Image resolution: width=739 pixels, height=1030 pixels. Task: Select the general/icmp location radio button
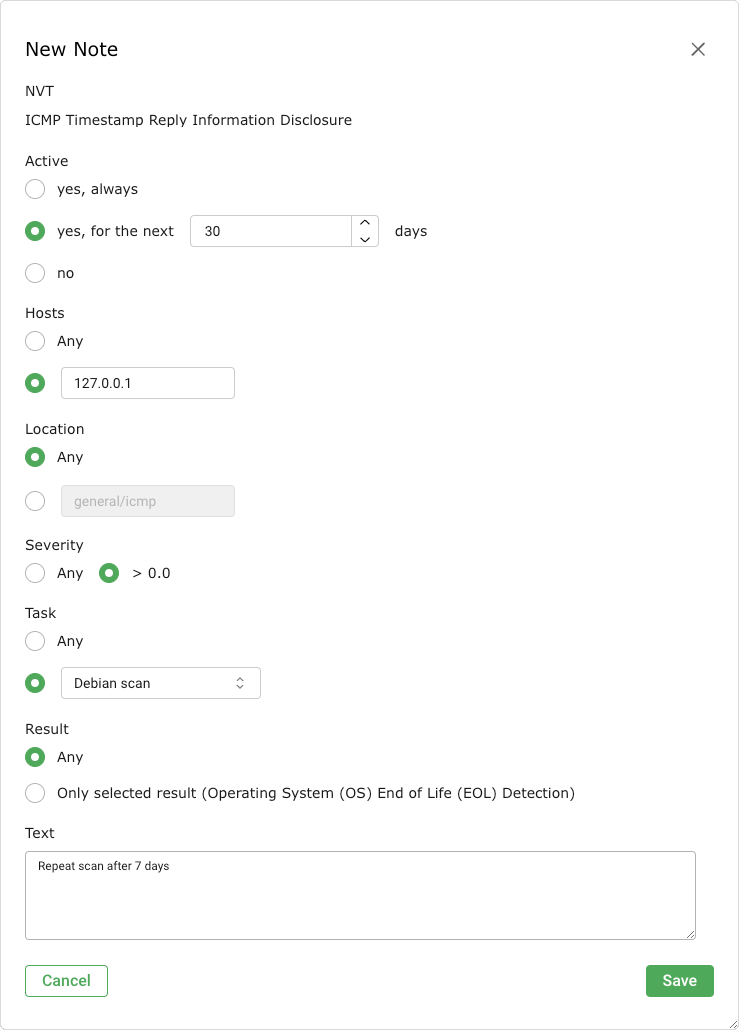35,501
